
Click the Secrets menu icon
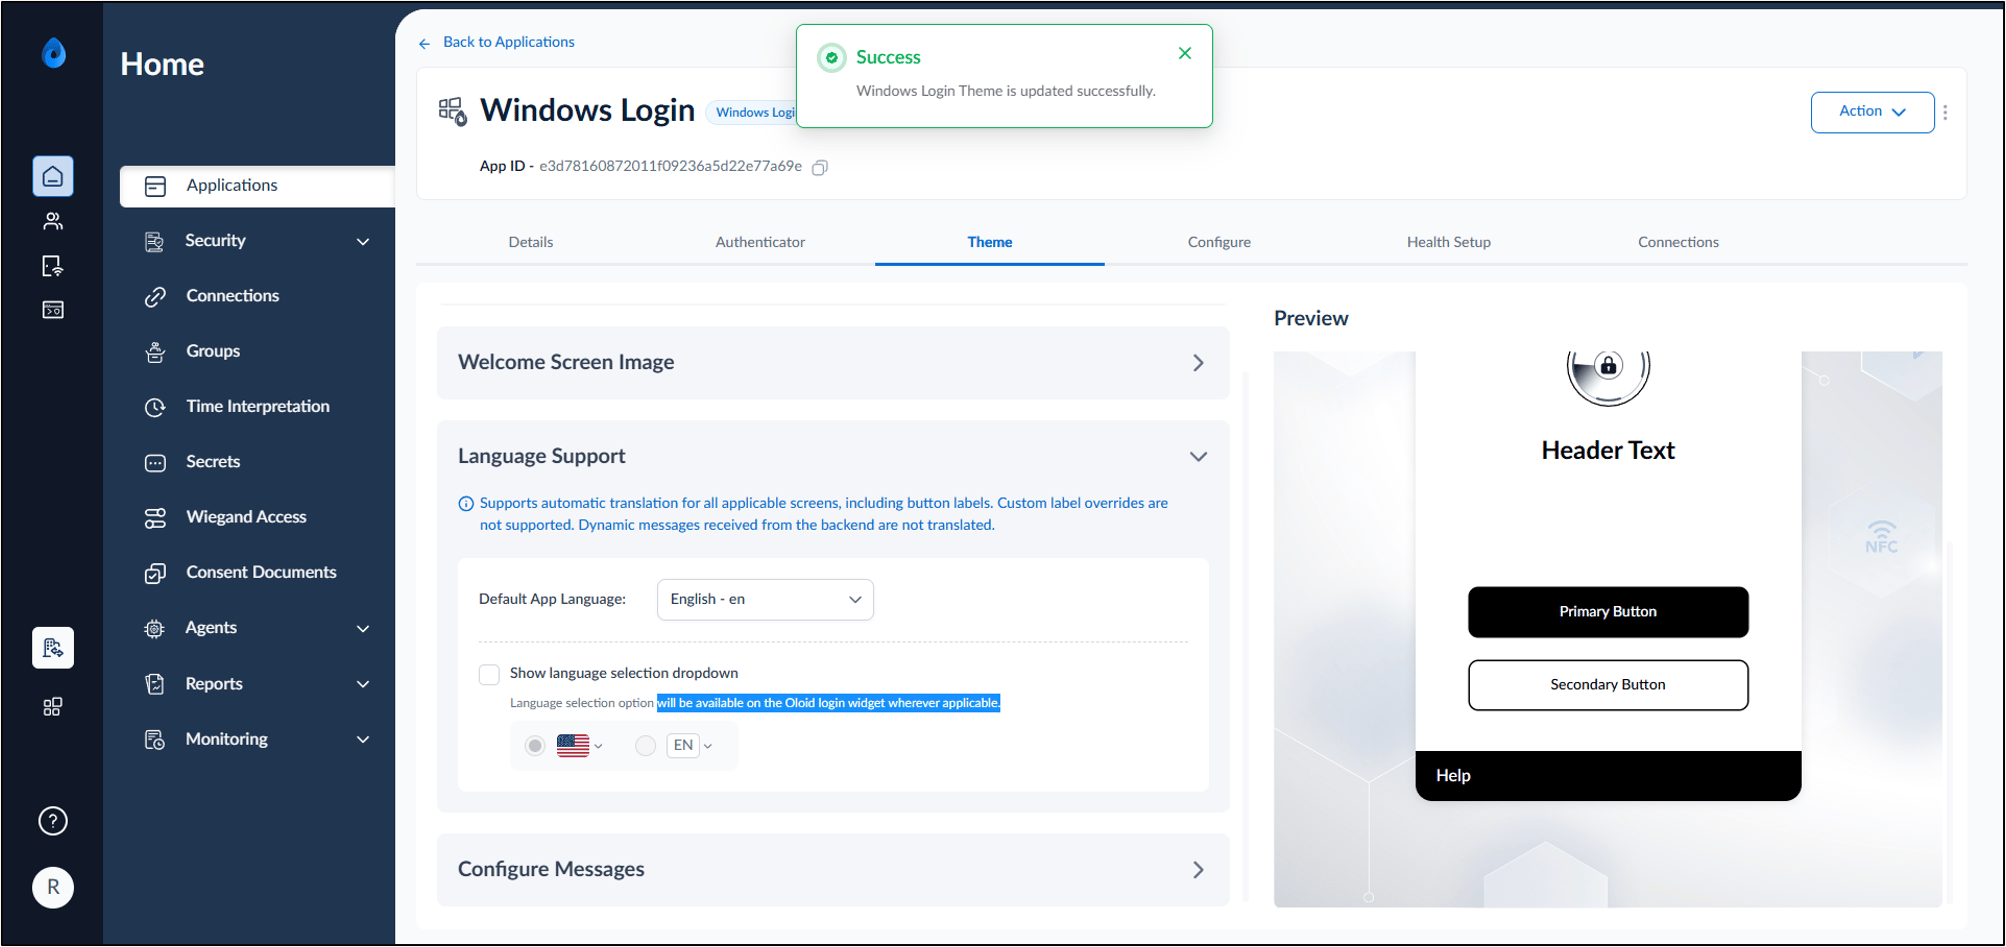[155, 462]
